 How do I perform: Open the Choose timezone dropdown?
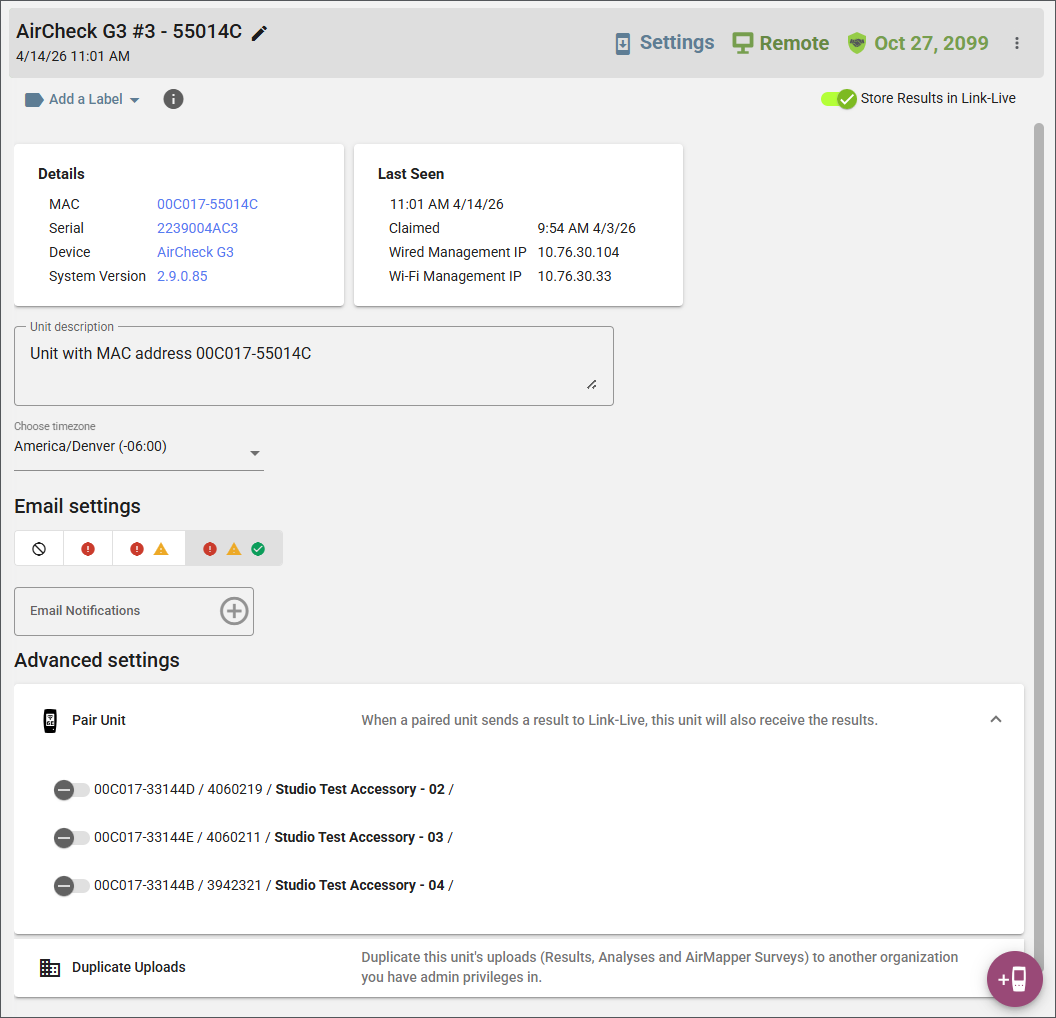(x=138, y=447)
